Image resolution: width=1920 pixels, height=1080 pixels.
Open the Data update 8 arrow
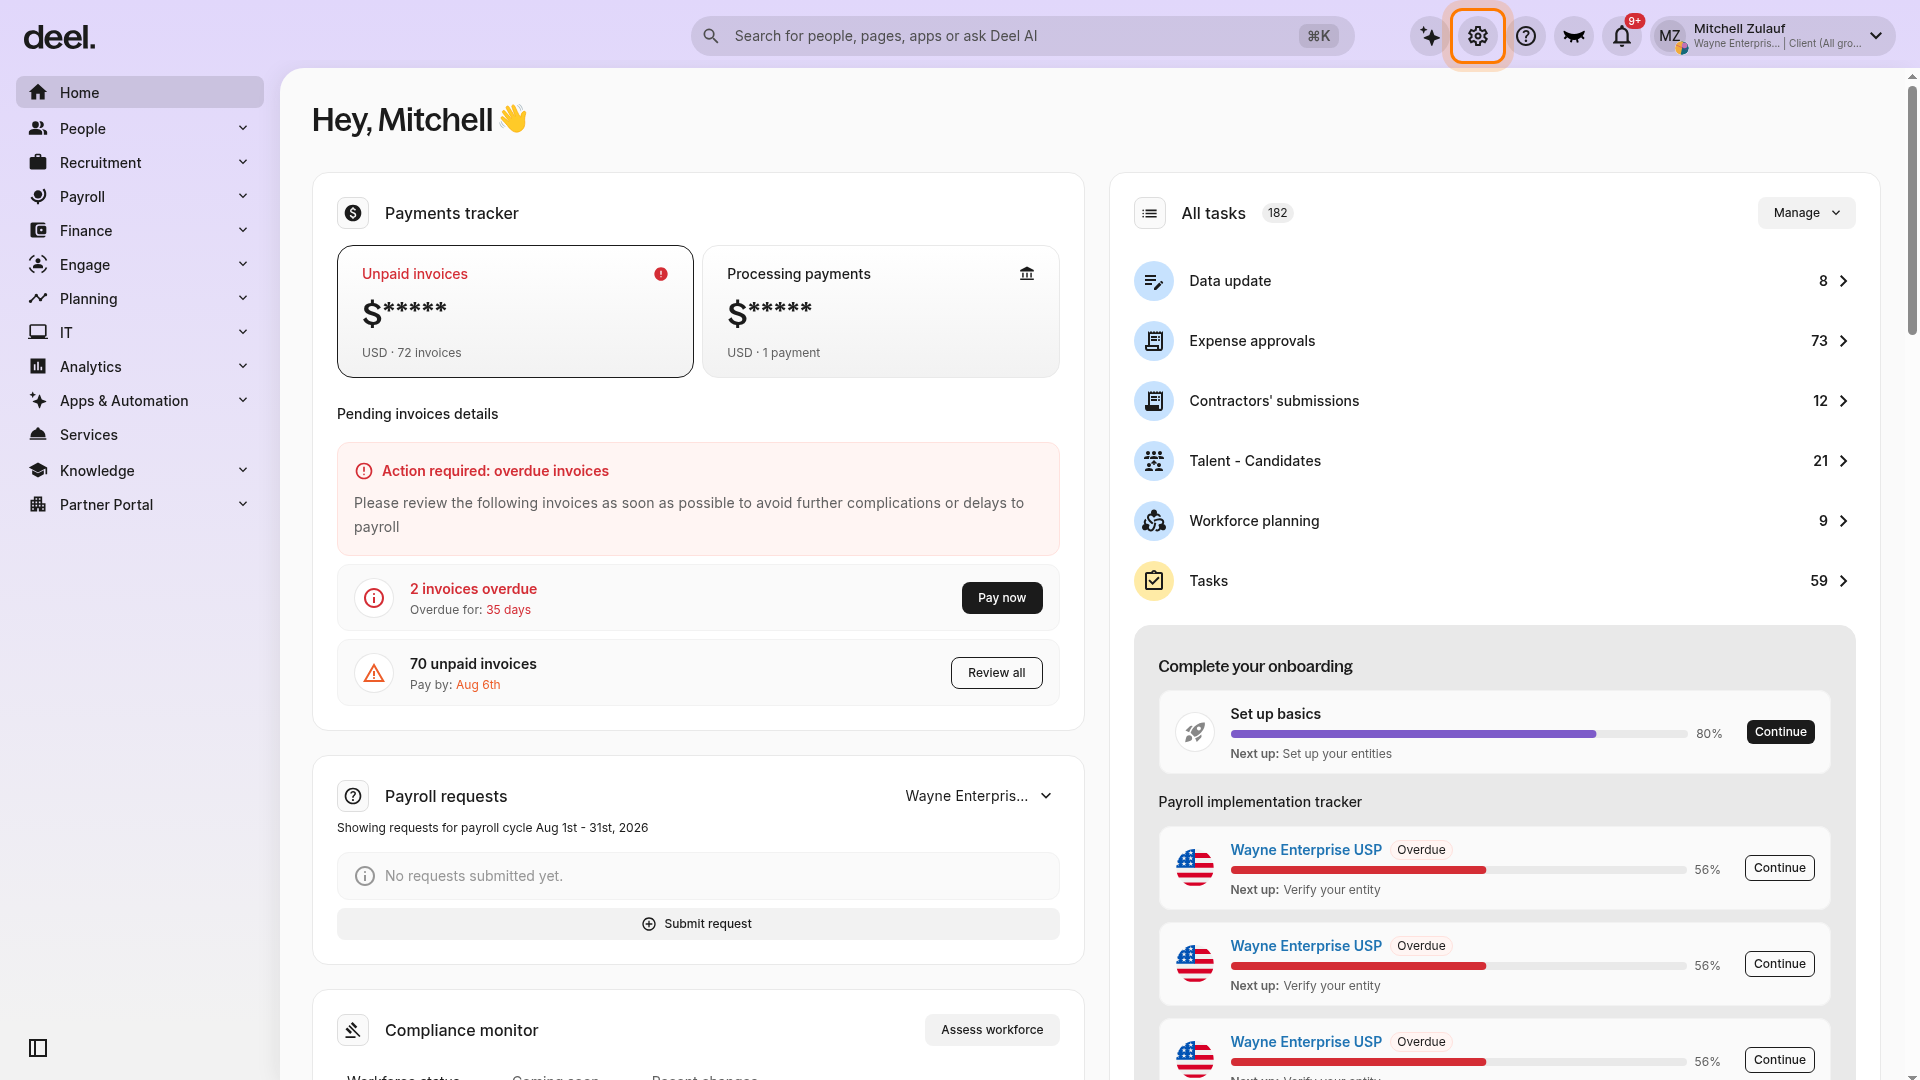(1844, 281)
